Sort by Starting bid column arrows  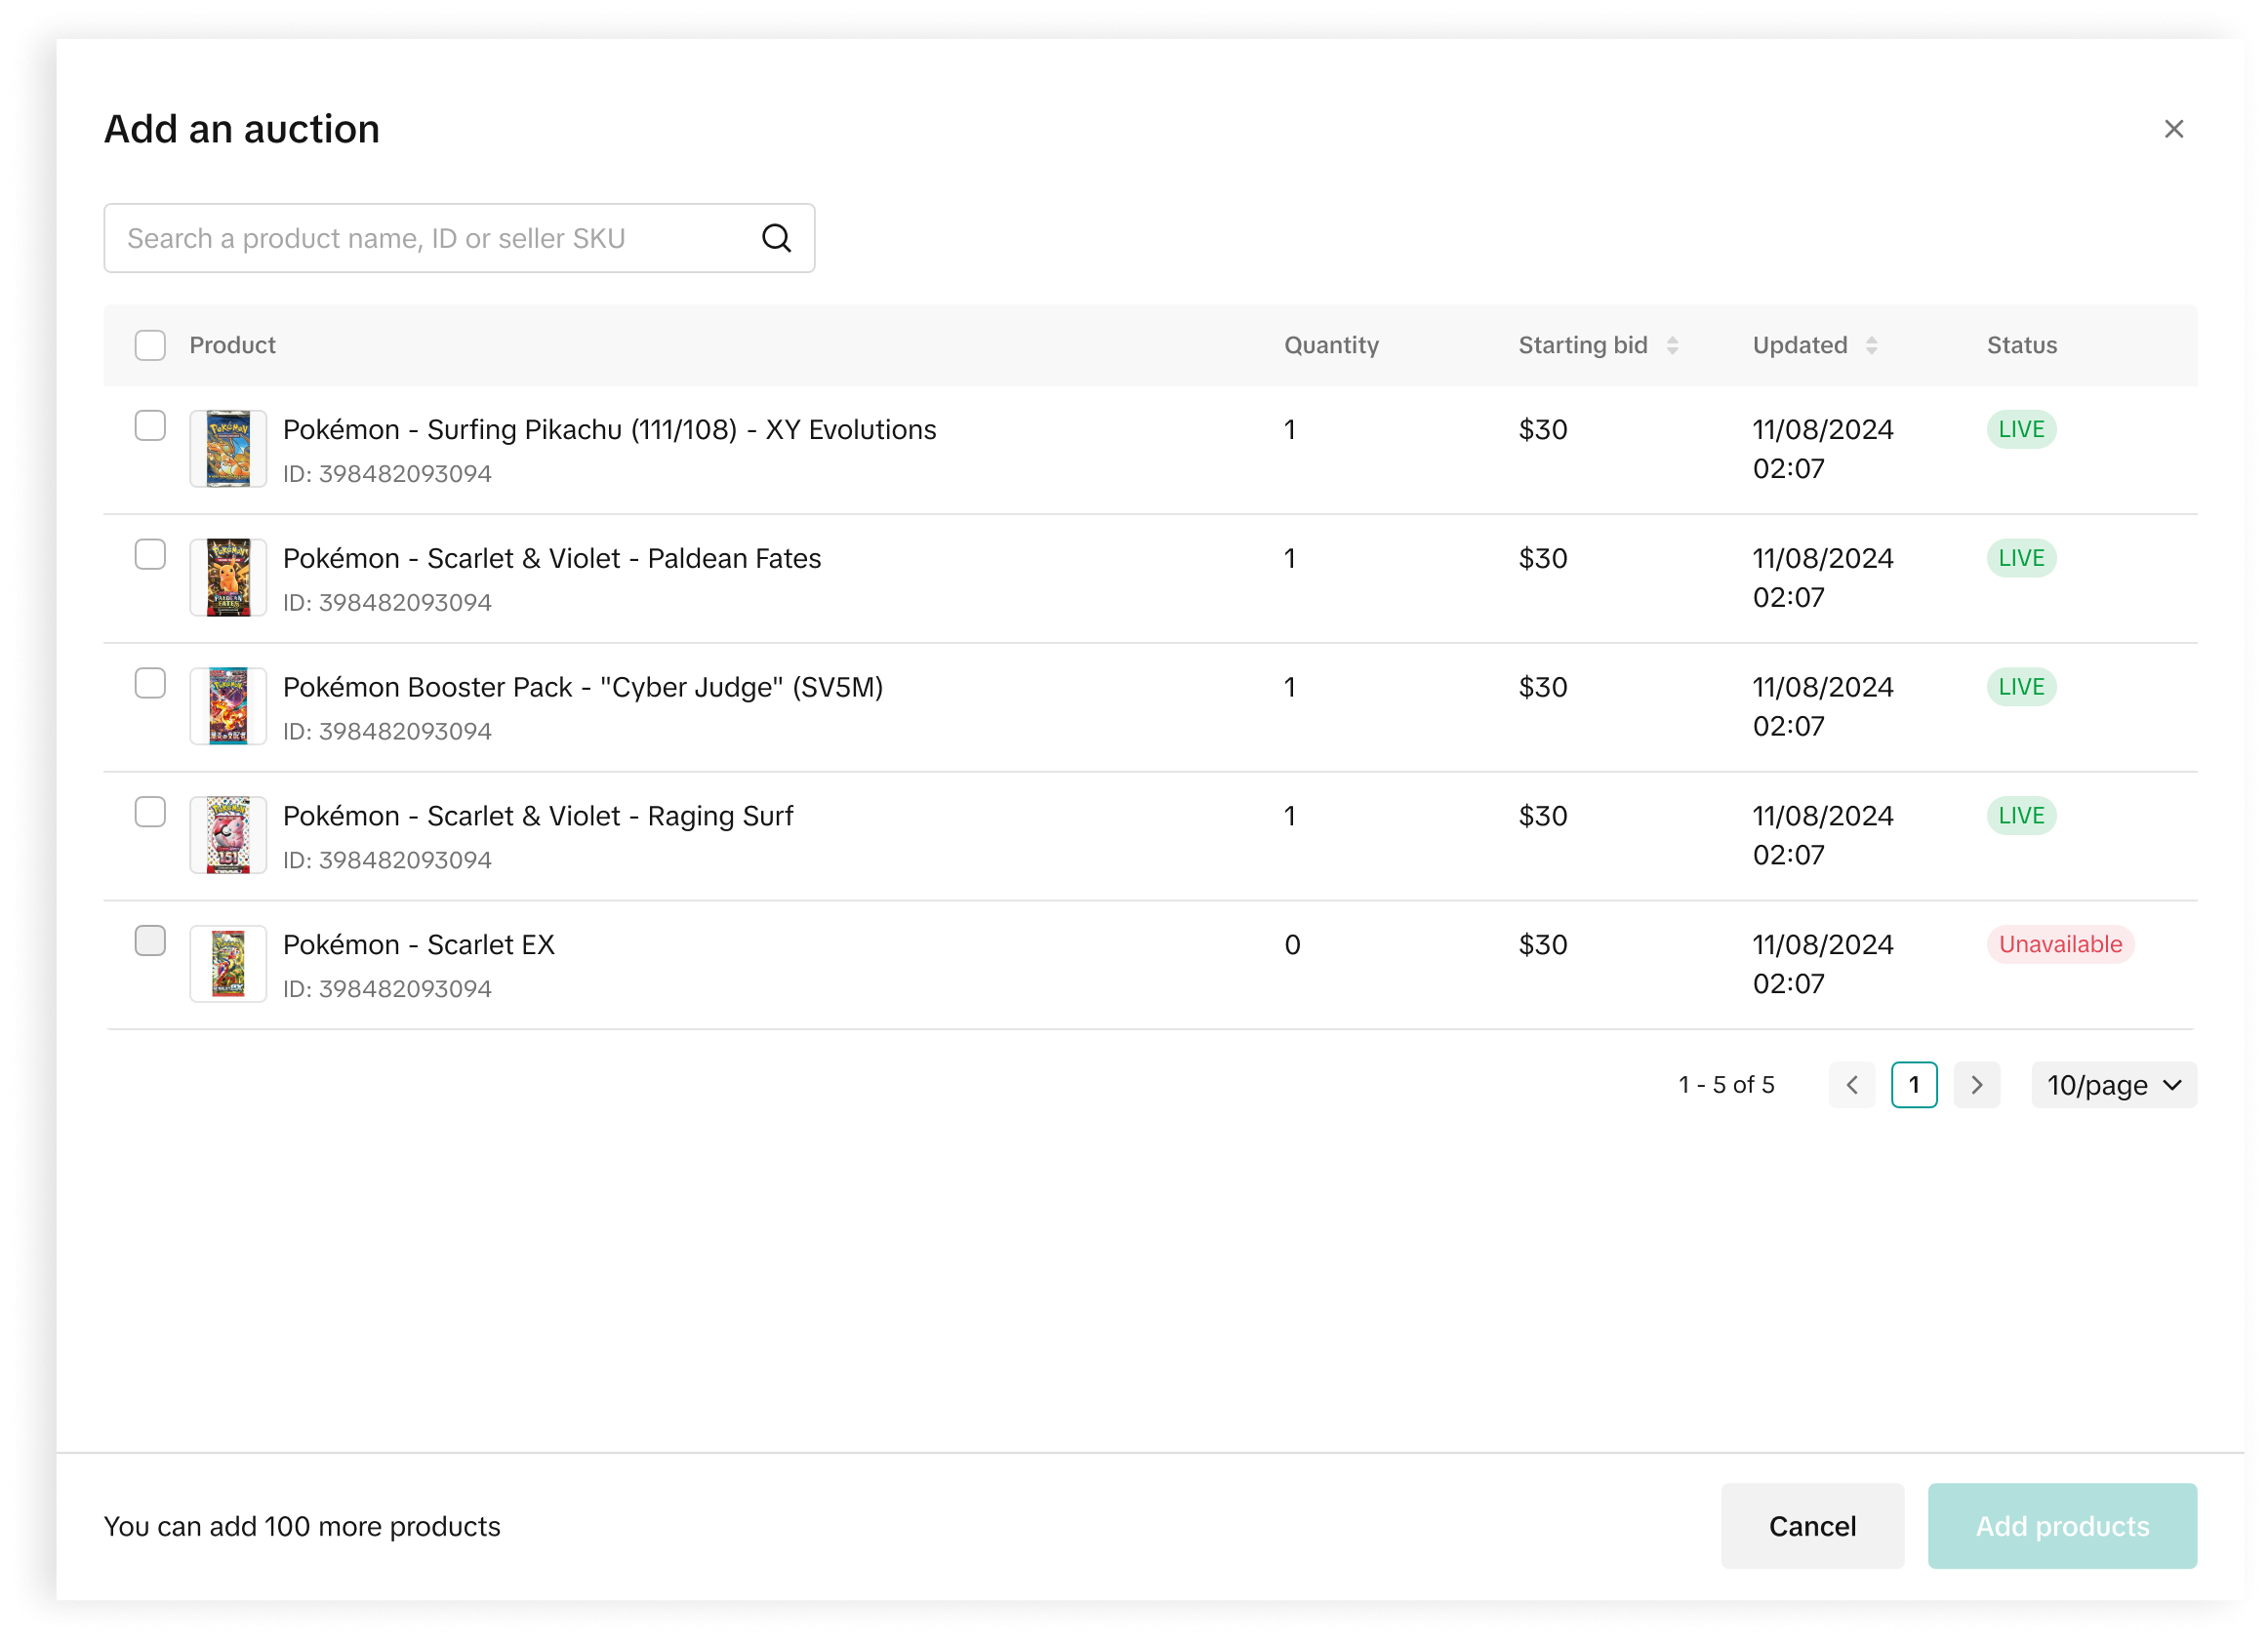click(1672, 345)
